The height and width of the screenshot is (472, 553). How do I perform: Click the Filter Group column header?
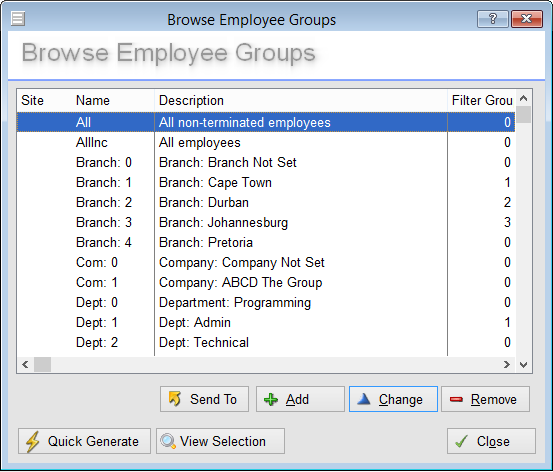481,101
